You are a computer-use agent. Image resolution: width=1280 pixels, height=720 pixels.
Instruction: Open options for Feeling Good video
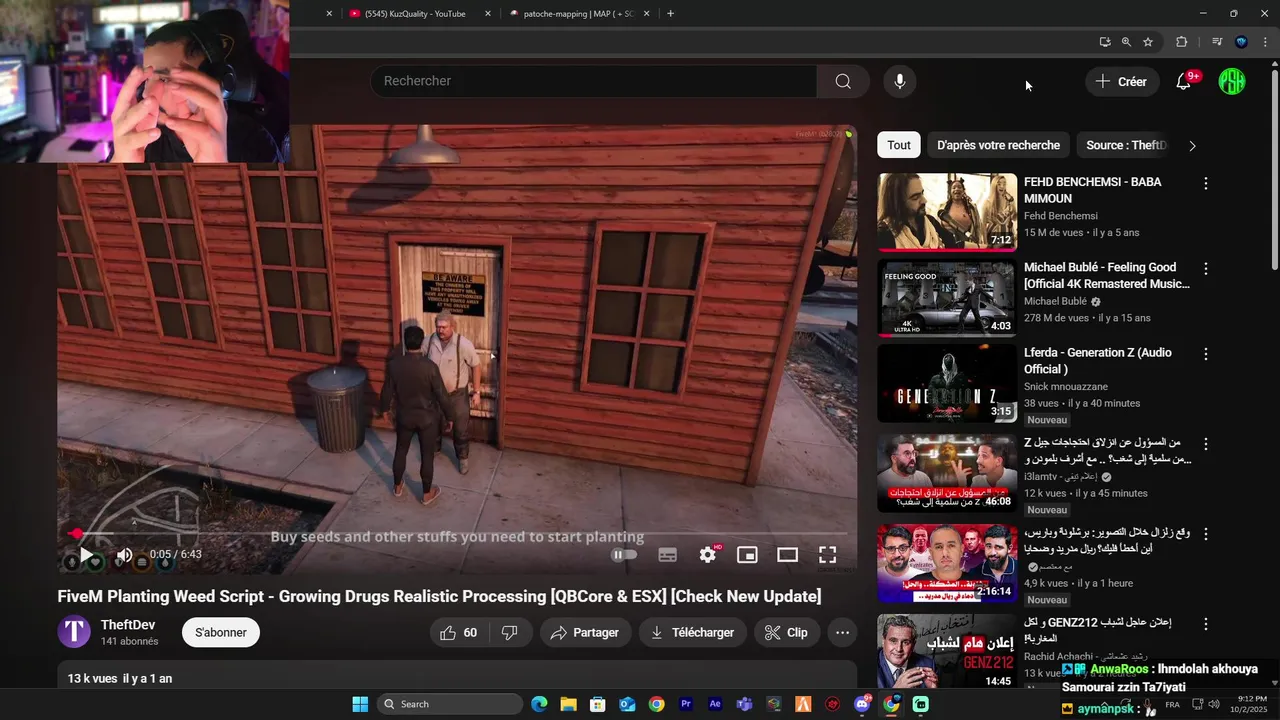[1206, 269]
